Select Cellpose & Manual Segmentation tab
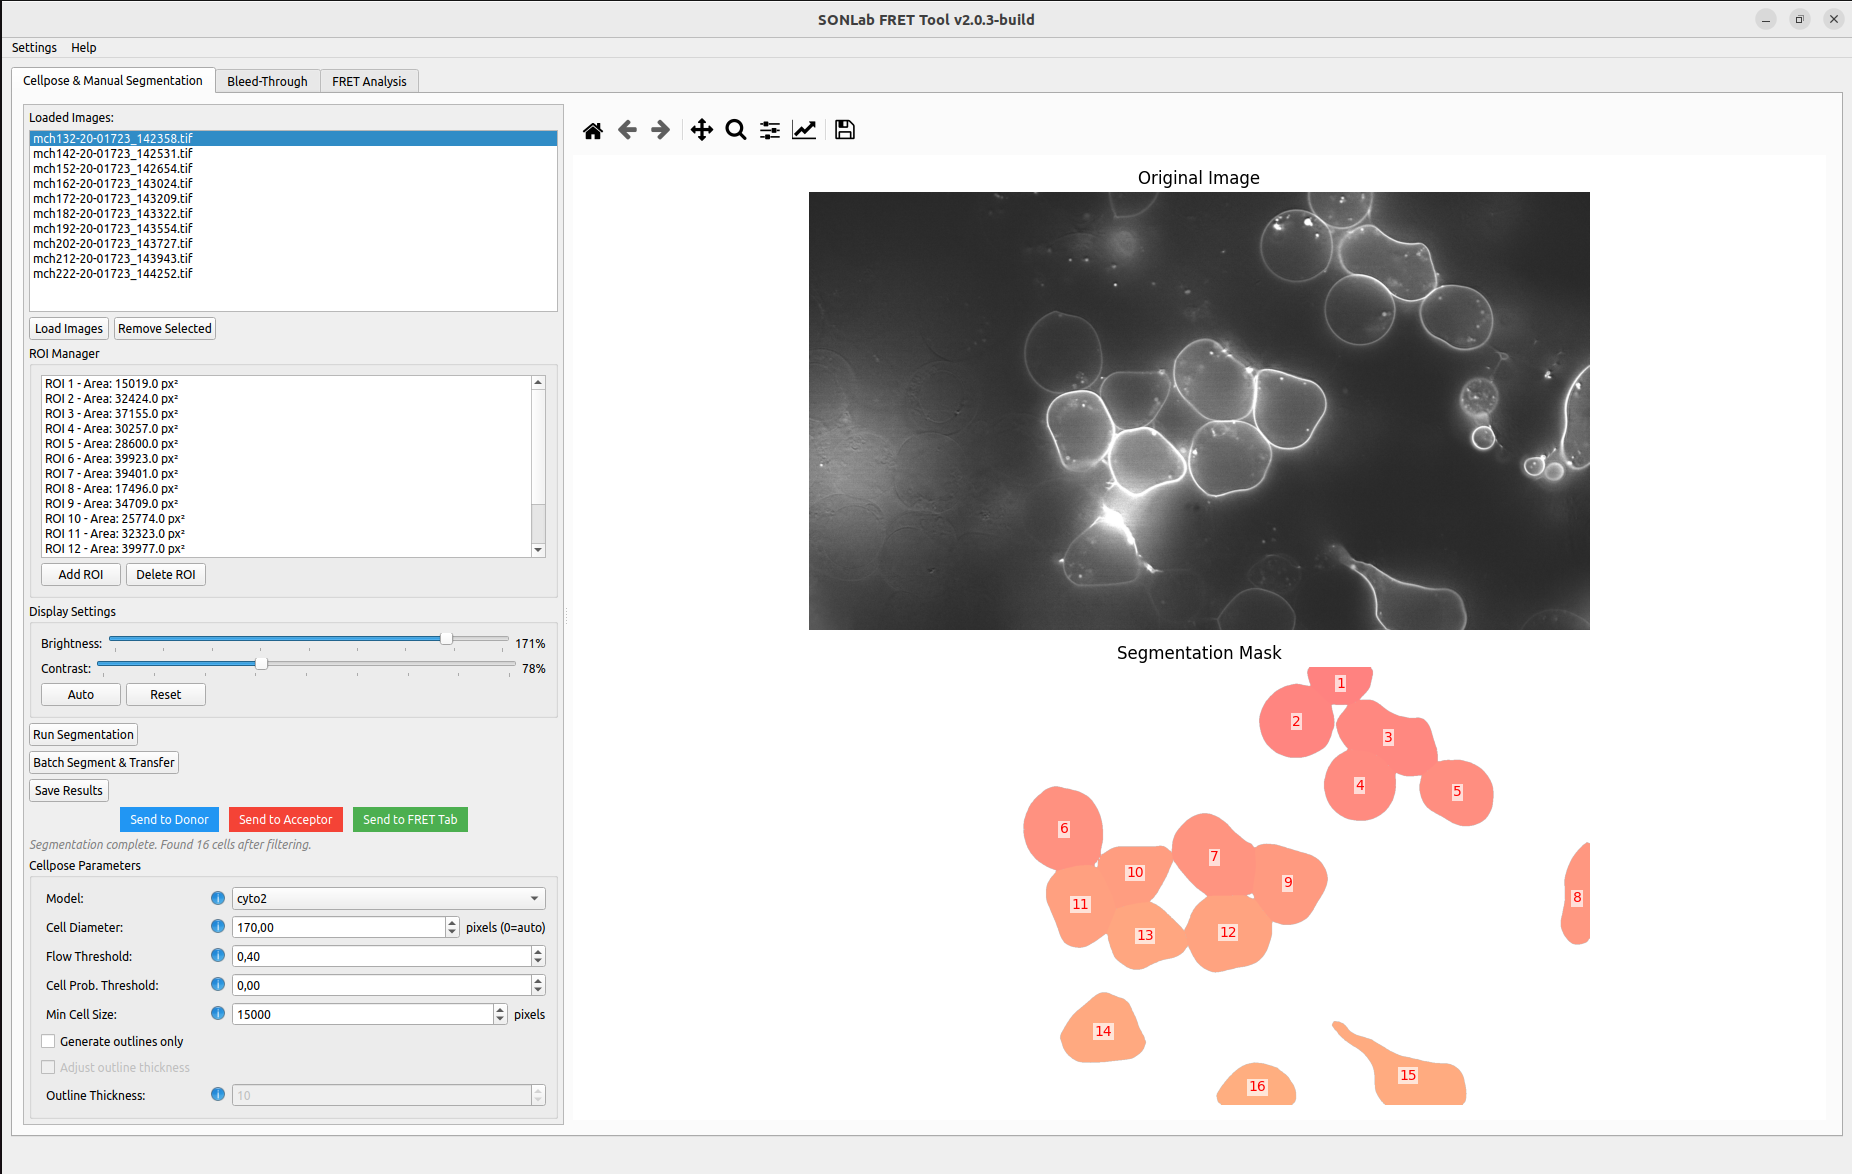 [113, 80]
